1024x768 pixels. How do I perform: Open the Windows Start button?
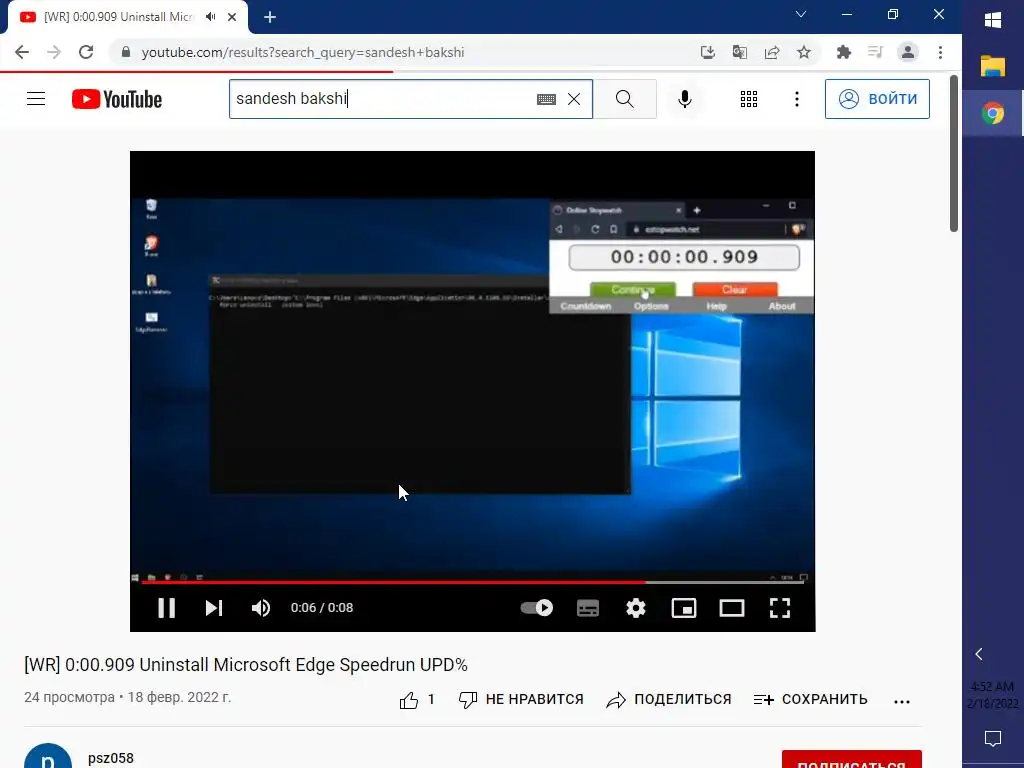click(x=993, y=20)
